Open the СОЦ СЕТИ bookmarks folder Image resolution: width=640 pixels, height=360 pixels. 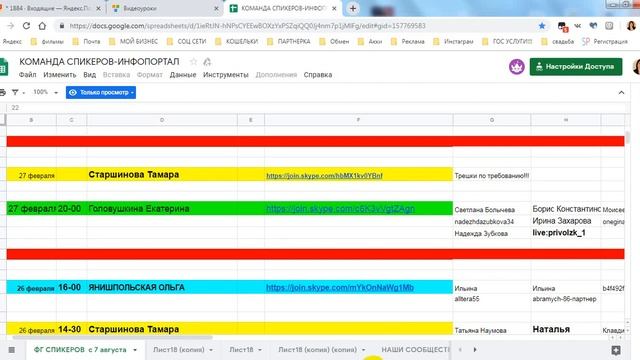(x=187, y=41)
